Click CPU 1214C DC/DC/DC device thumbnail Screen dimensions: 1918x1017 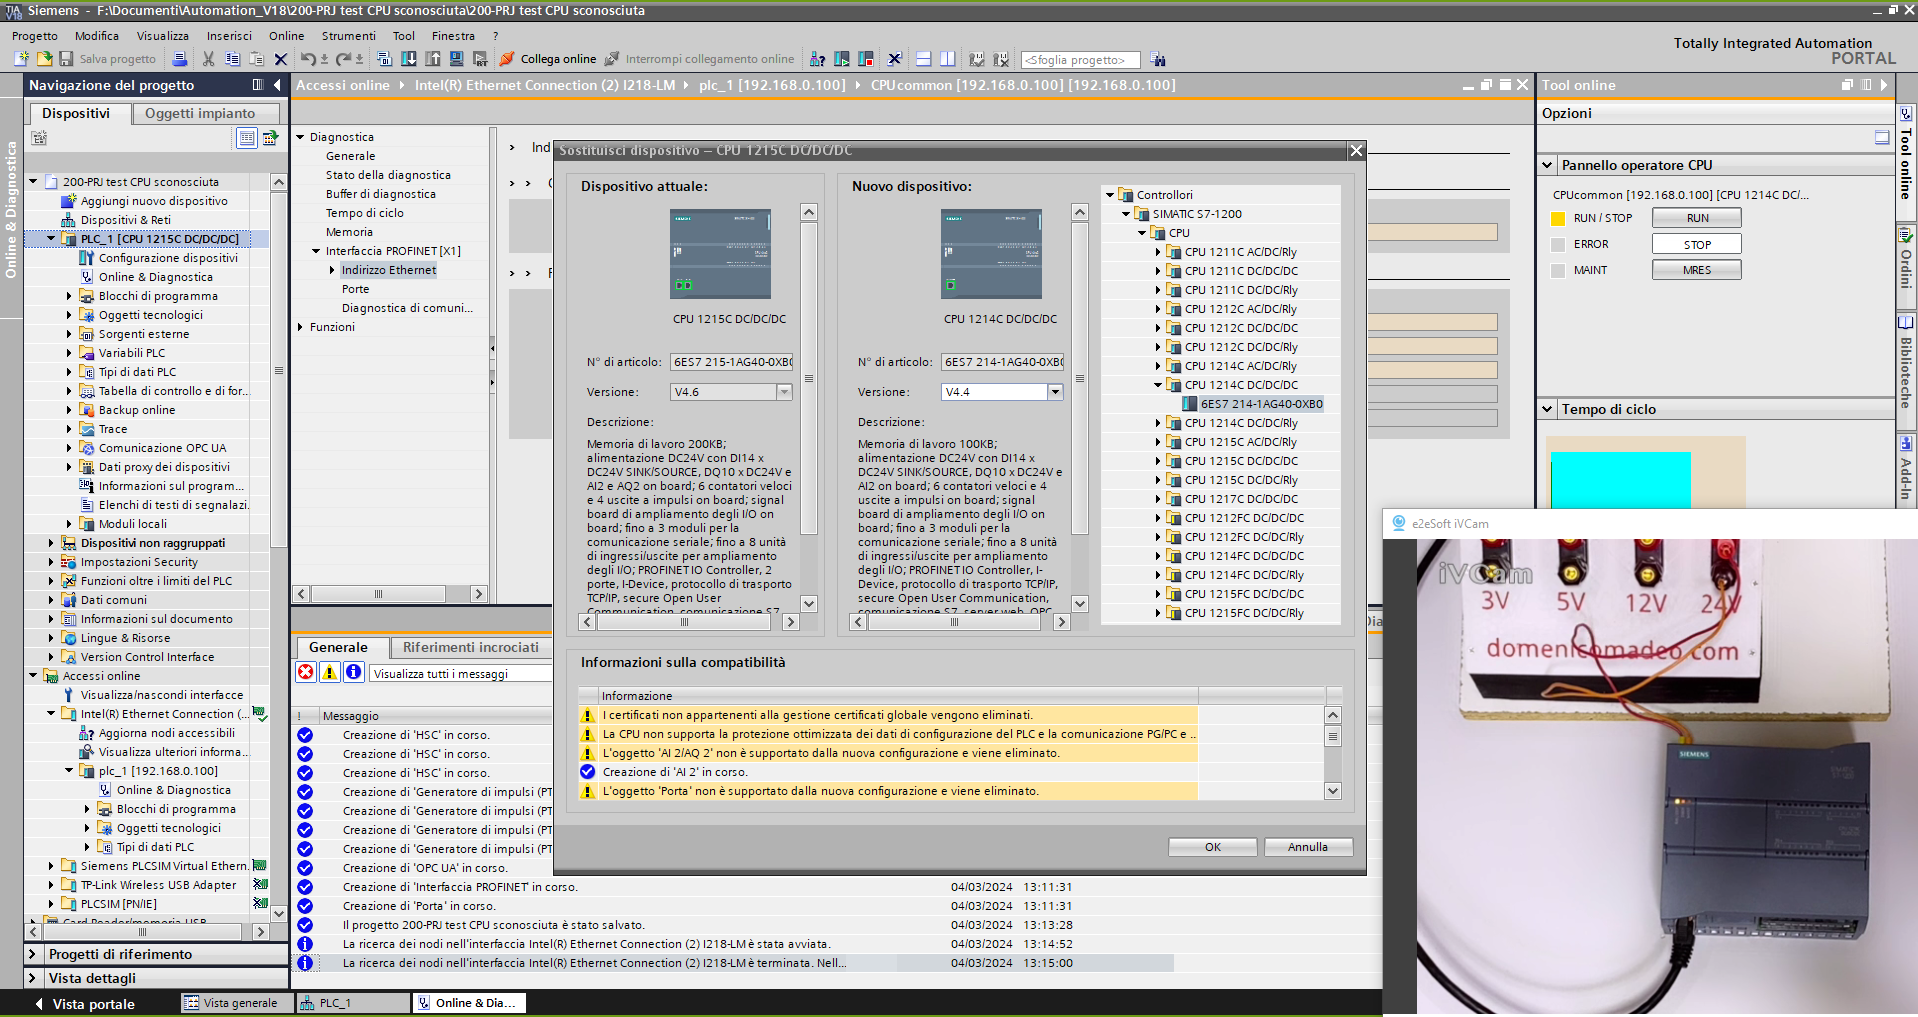tap(991, 254)
